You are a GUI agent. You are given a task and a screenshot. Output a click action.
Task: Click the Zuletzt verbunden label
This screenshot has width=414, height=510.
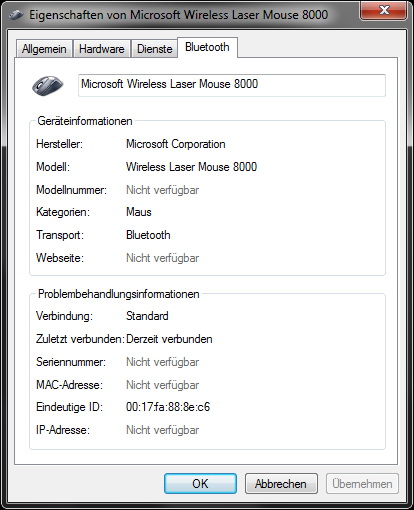80,339
